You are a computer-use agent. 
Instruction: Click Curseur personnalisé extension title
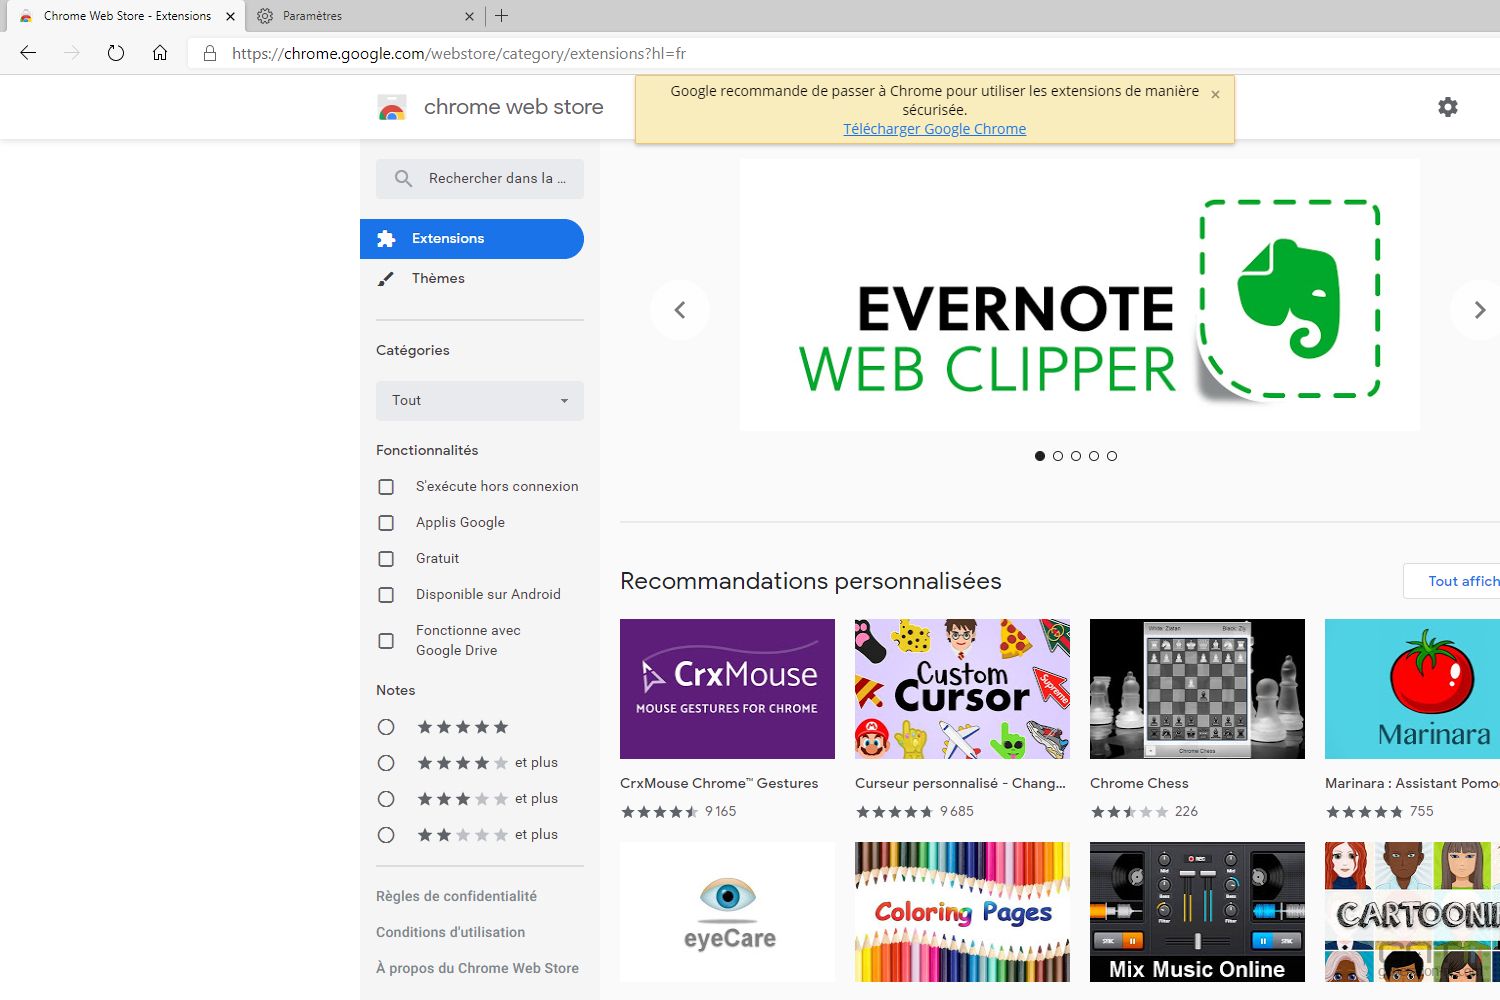[960, 783]
